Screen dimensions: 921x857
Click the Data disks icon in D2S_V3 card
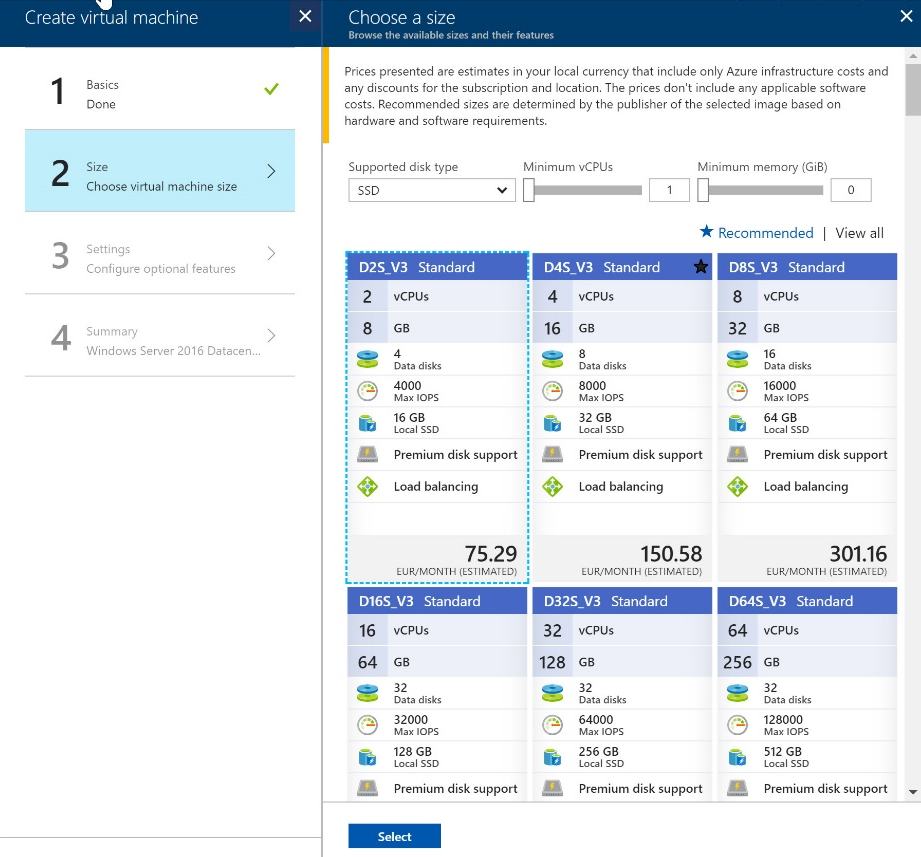pyautogui.click(x=368, y=359)
